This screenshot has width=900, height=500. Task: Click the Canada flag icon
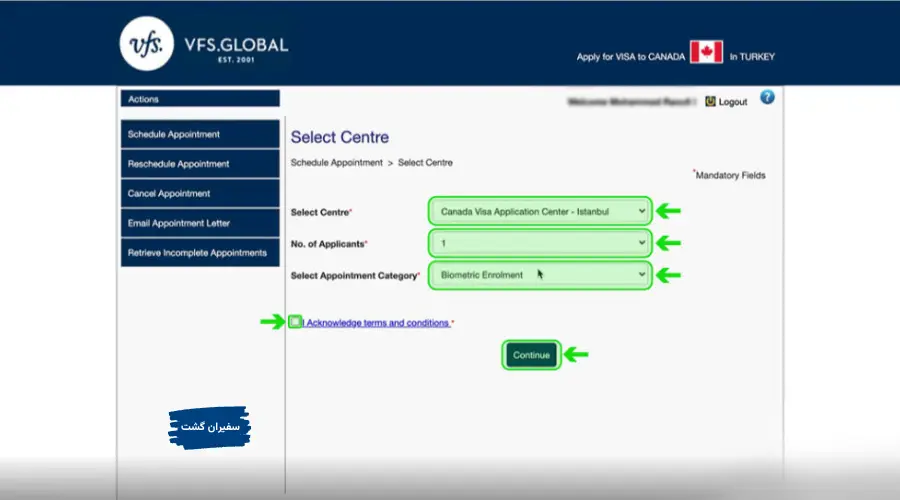(706, 52)
